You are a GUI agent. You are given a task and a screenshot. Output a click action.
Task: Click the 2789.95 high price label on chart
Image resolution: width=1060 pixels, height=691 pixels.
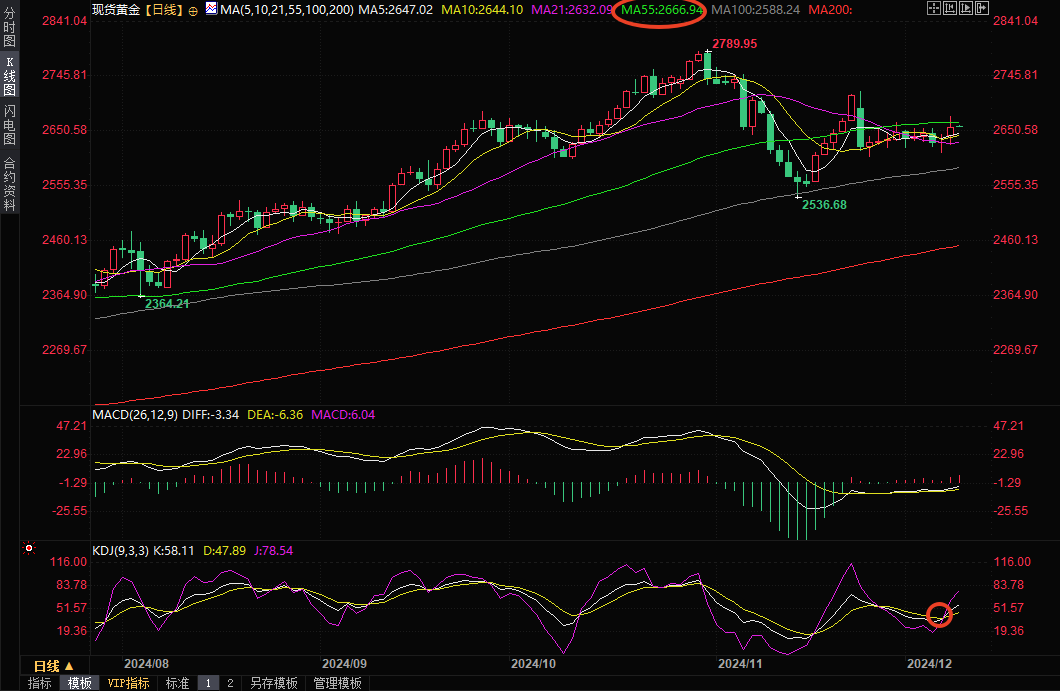point(733,44)
